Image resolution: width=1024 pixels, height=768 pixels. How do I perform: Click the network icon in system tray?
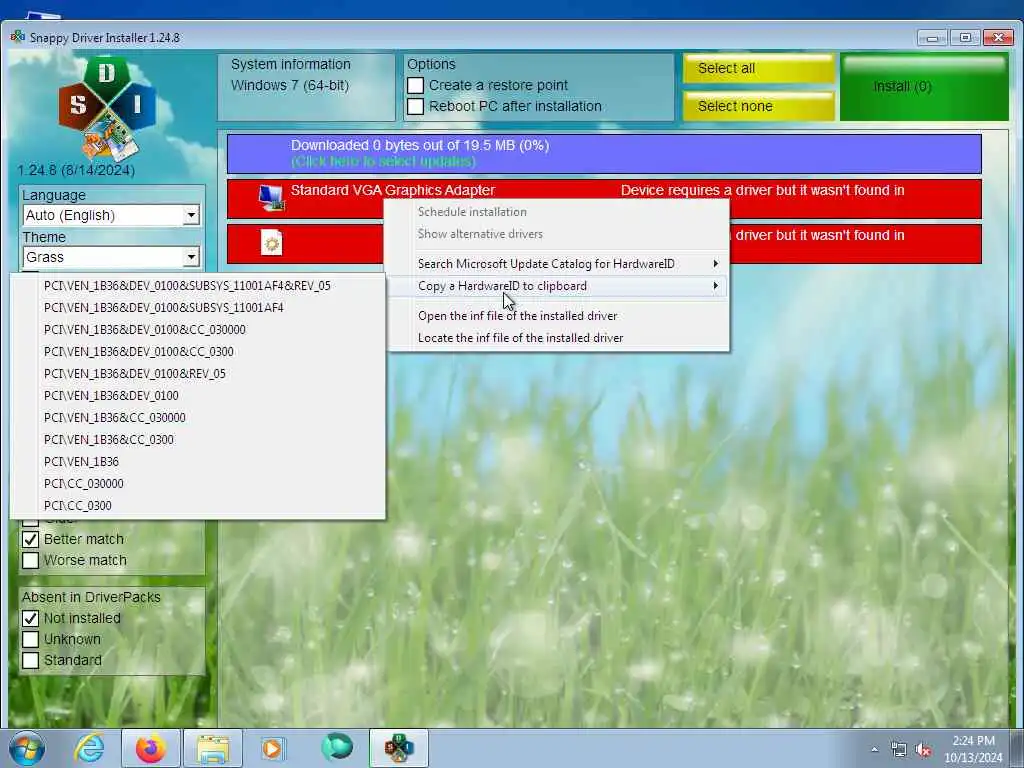click(x=899, y=750)
